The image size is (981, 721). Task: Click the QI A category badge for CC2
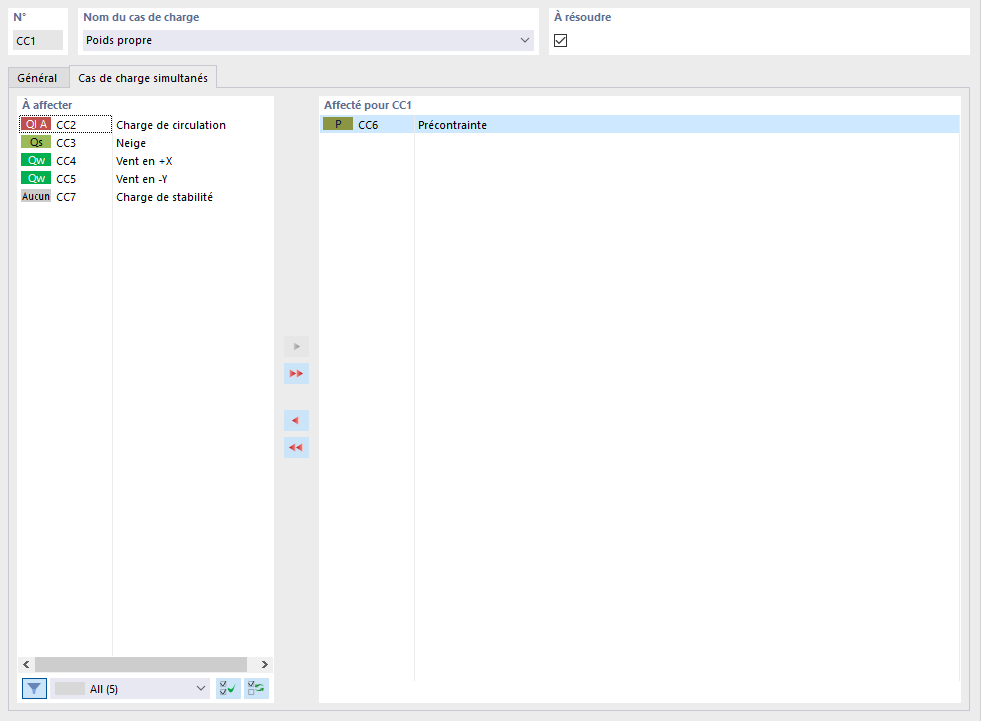coord(36,124)
